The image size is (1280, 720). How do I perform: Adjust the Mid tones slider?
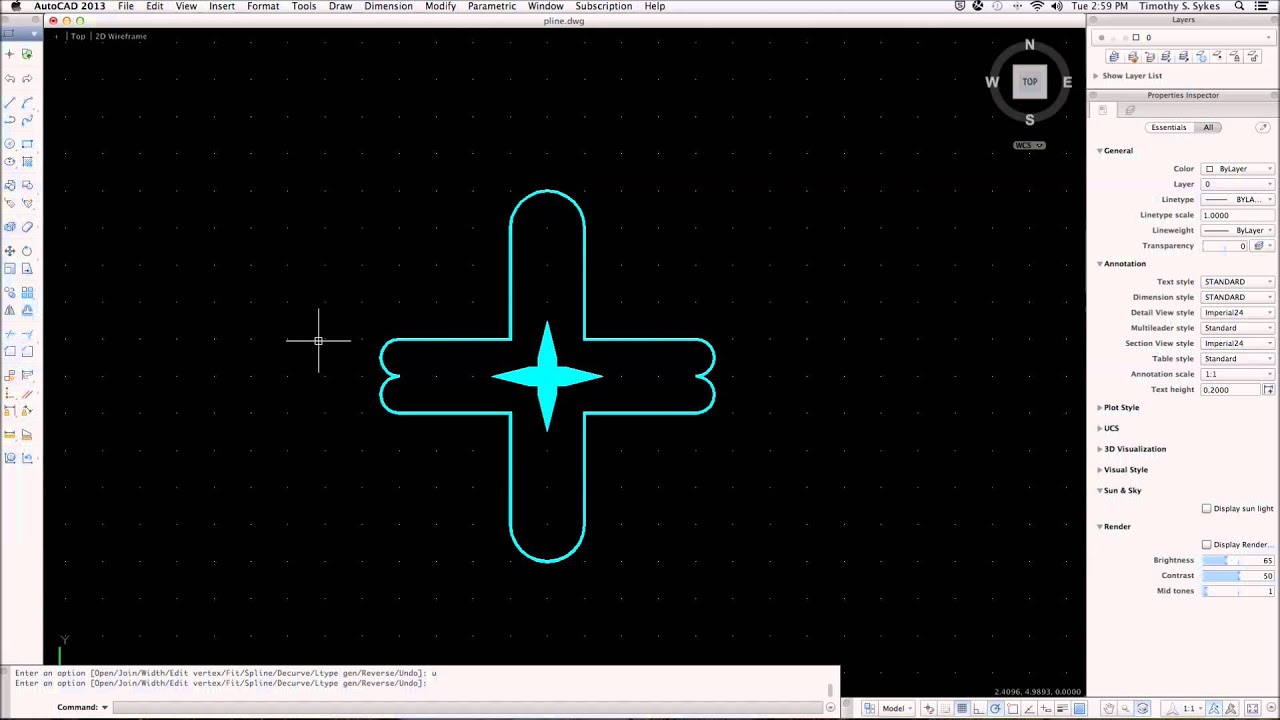1238,591
